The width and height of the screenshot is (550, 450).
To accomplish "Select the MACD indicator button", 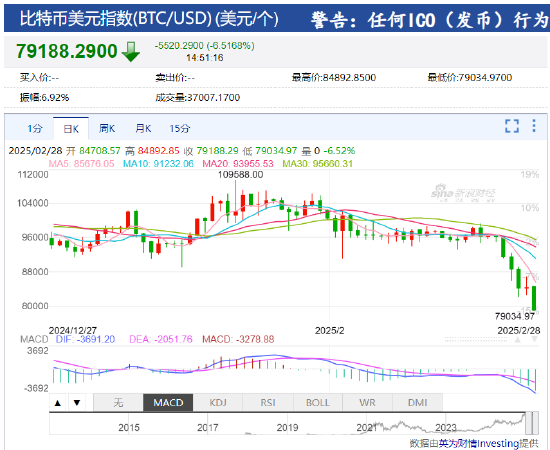I will coord(168,403).
